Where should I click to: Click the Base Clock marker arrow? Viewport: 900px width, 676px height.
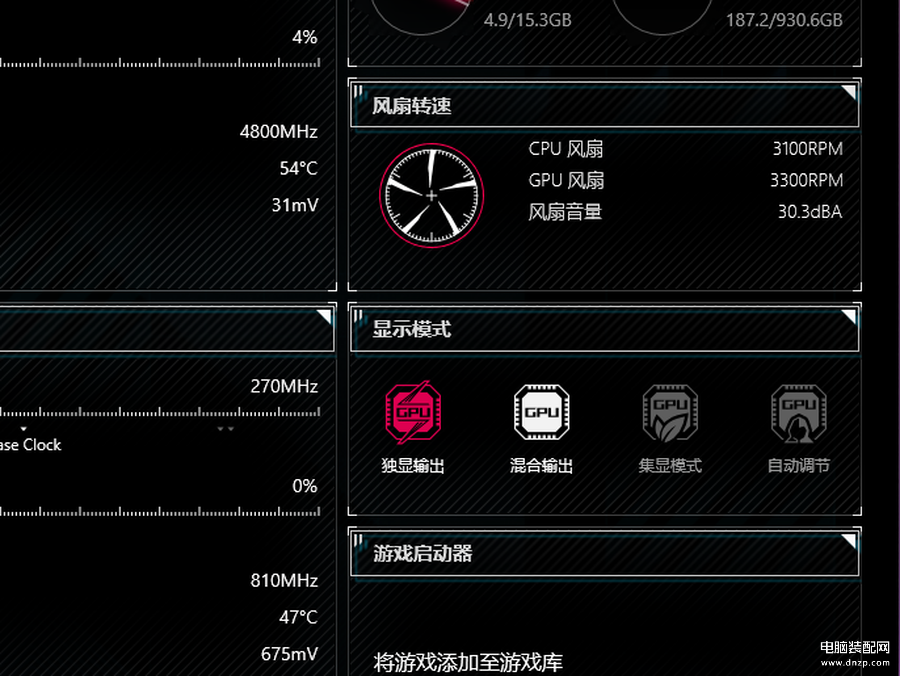24,429
